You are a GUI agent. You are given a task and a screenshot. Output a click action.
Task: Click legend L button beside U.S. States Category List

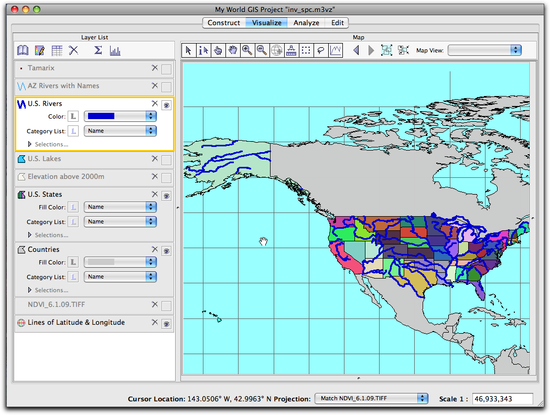(73, 222)
